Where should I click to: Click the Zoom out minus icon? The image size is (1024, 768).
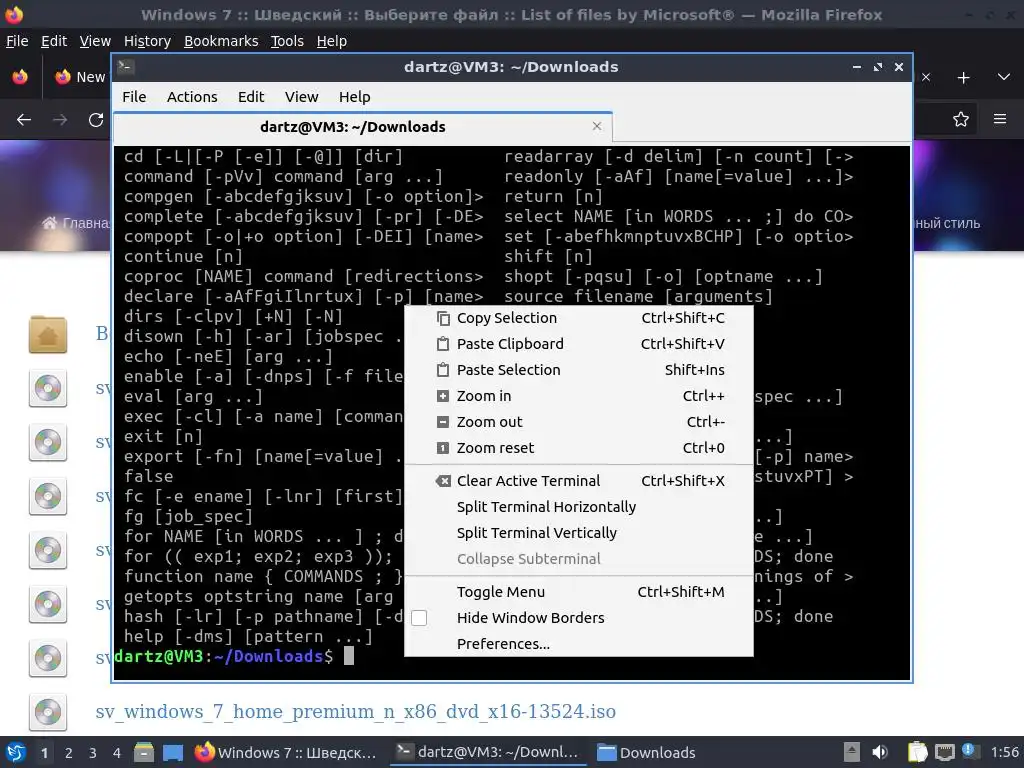(443, 423)
